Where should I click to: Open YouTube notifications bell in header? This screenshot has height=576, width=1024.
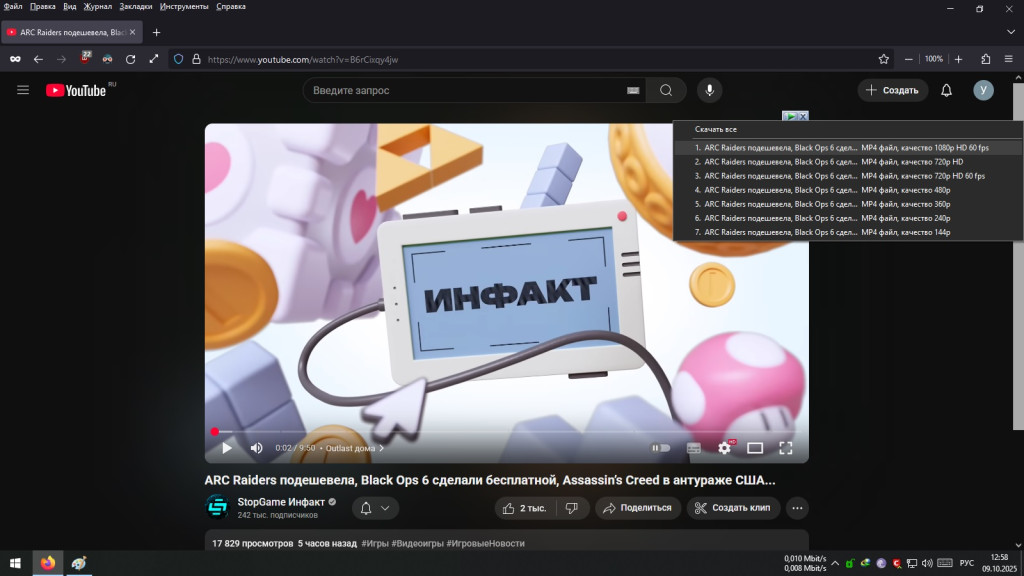pos(946,90)
